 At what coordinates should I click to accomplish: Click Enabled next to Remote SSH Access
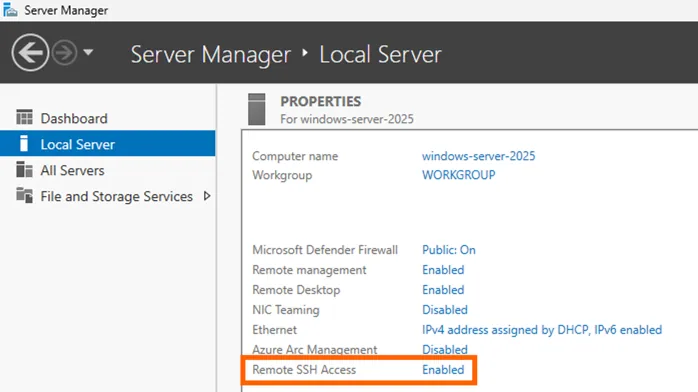443,370
